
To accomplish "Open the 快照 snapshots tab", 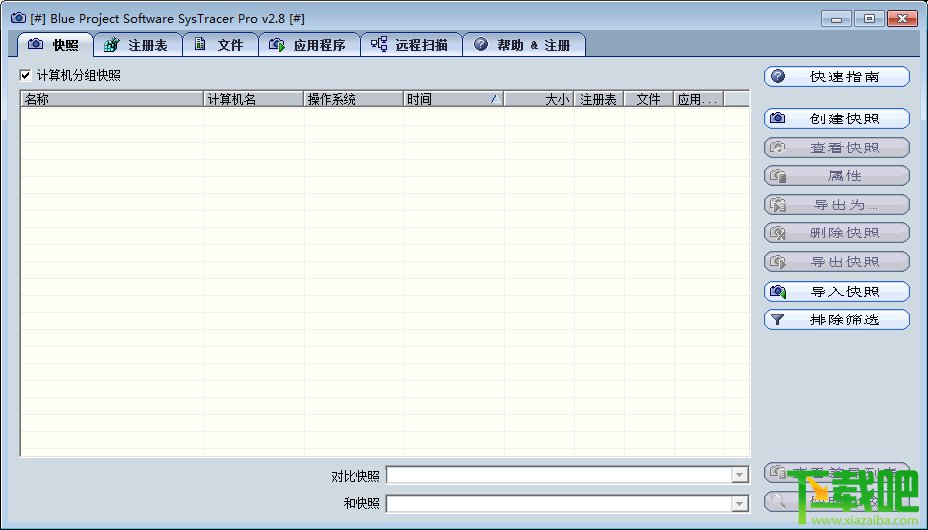I will coord(55,45).
